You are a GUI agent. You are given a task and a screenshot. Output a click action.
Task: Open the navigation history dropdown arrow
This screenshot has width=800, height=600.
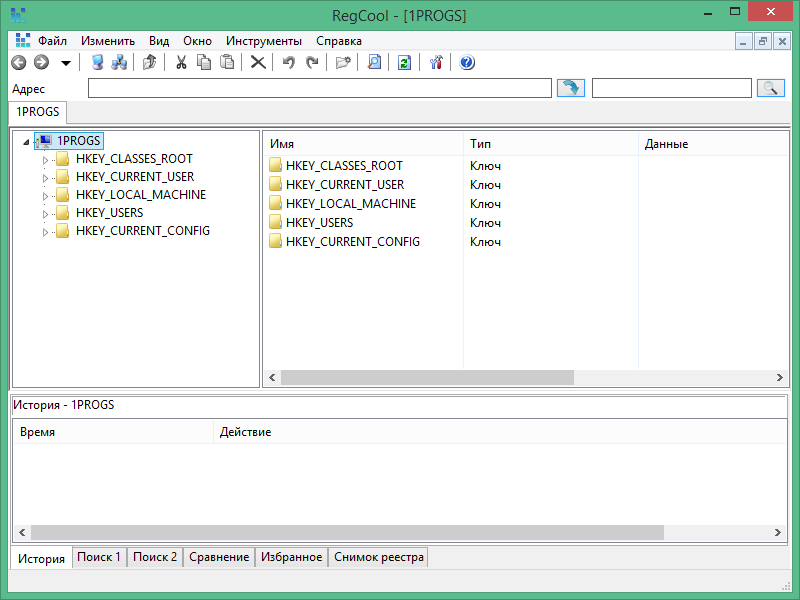click(x=66, y=63)
